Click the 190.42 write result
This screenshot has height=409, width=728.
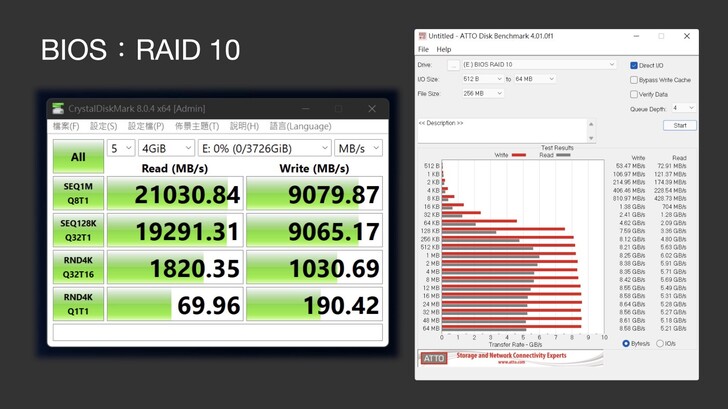click(314, 304)
